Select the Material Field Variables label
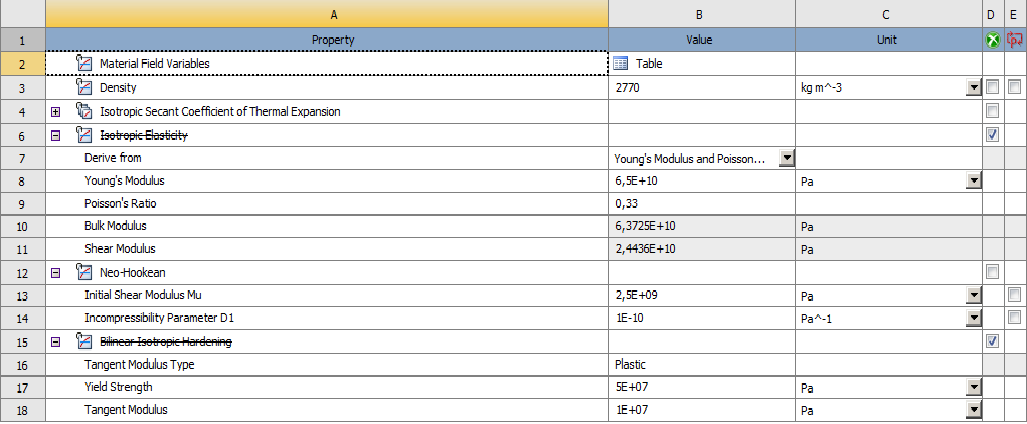Screen dimensions: 1027x424 point(155,64)
